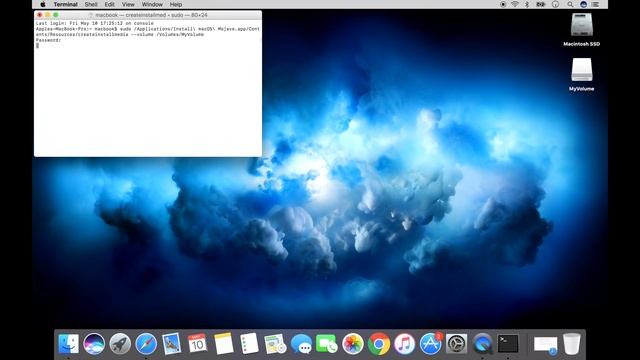This screenshot has height=360, width=640.
Task: Open the Maps icon in Dock
Action: 275,344
